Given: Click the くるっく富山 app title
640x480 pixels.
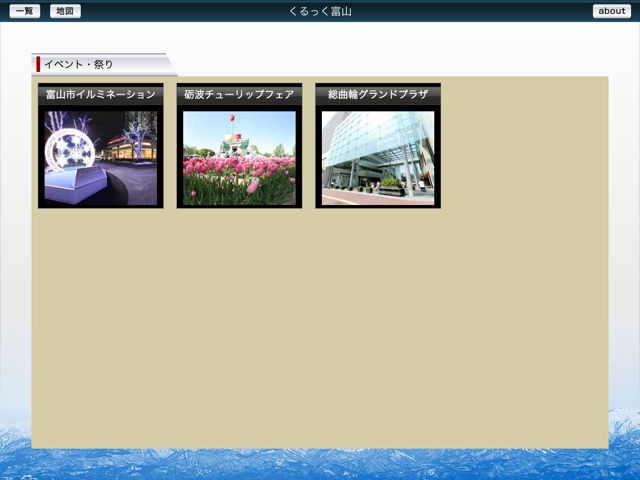Looking at the screenshot, I should [320, 11].
